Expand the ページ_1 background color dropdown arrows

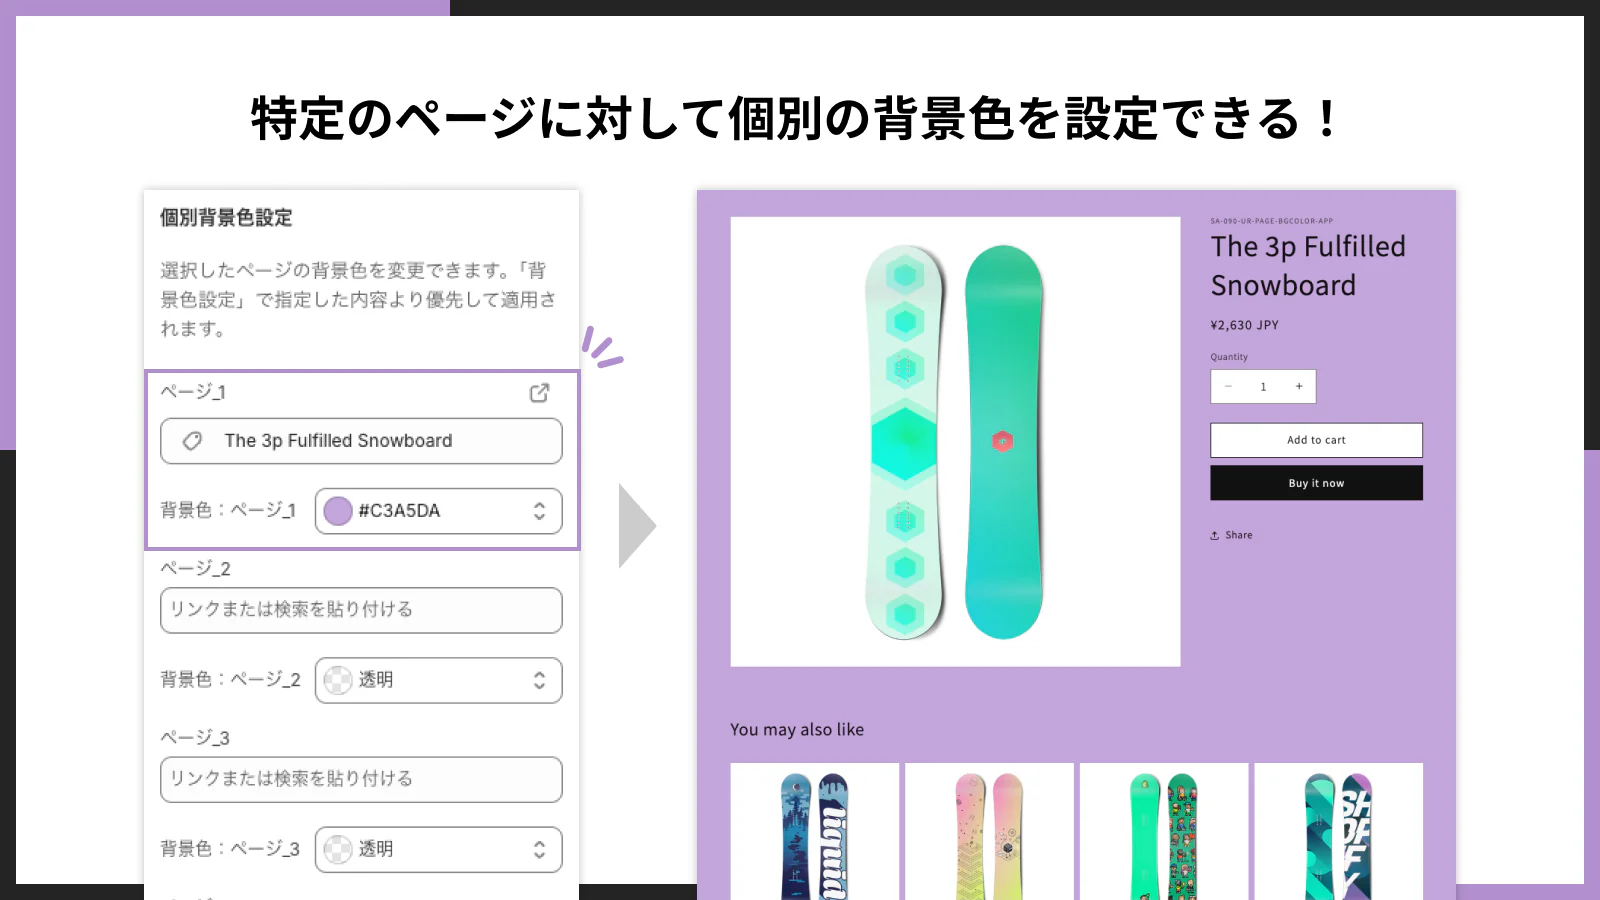tap(539, 511)
